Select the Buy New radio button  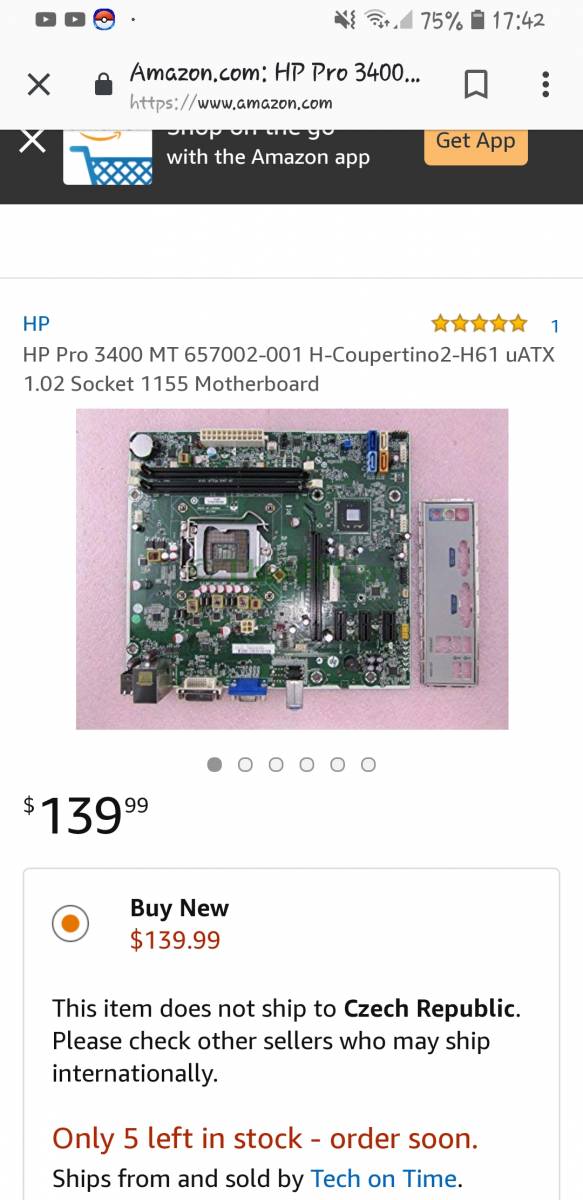tap(70, 923)
